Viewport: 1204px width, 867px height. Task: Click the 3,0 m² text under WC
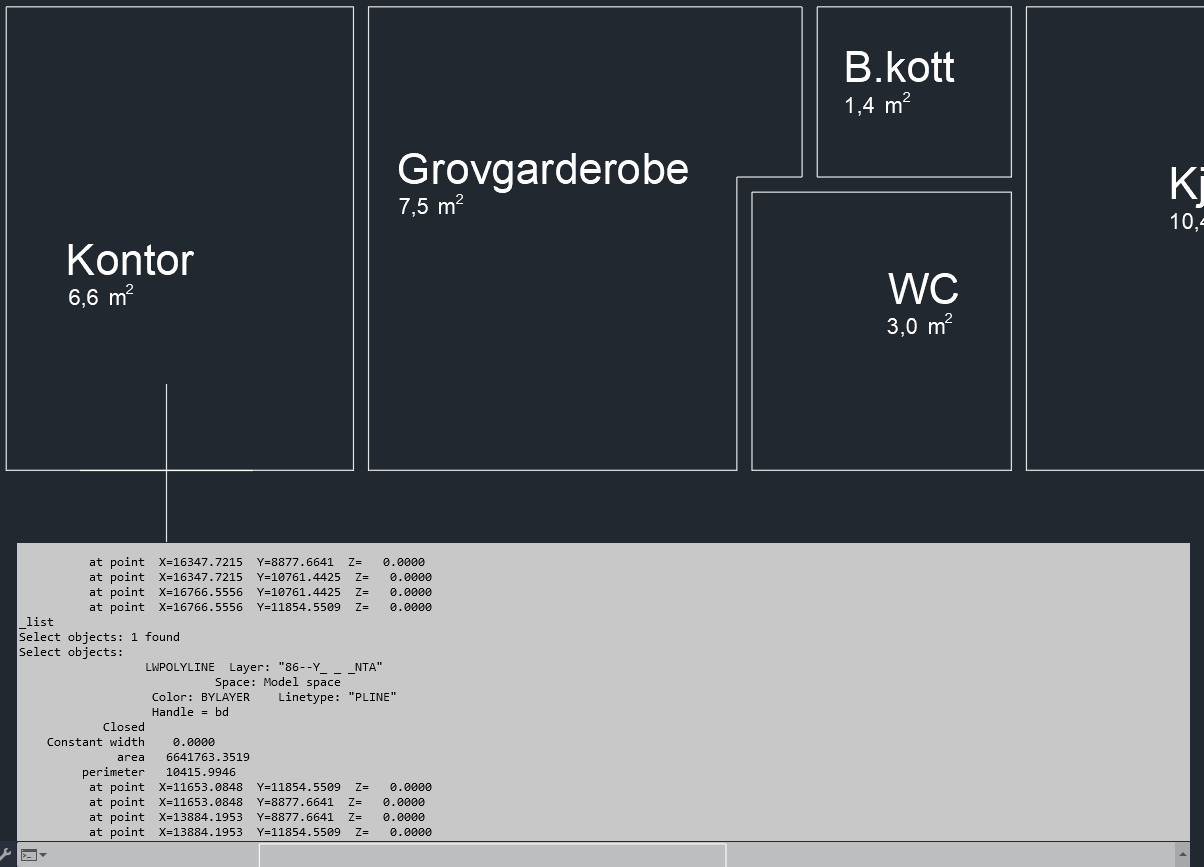tap(917, 326)
